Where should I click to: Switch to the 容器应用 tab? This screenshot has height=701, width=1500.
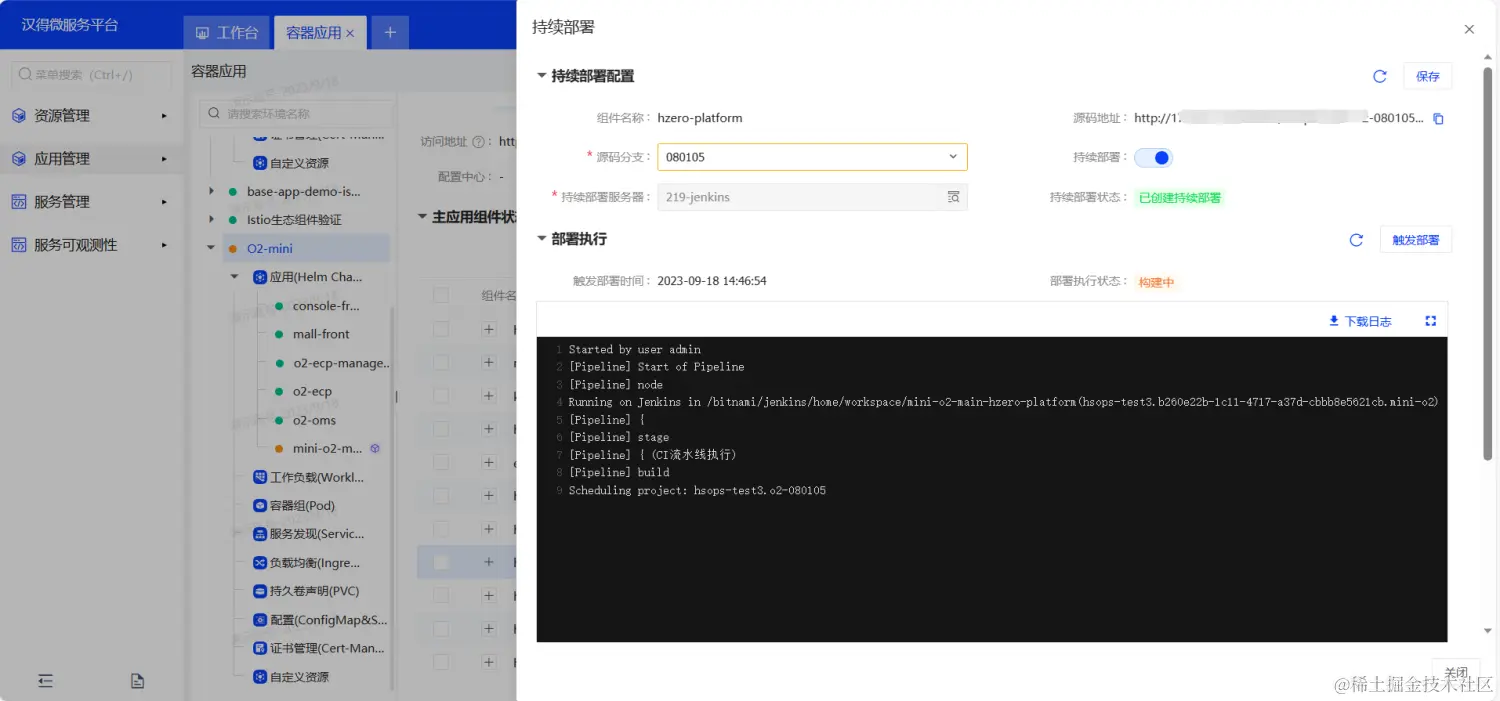pyautogui.click(x=313, y=33)
